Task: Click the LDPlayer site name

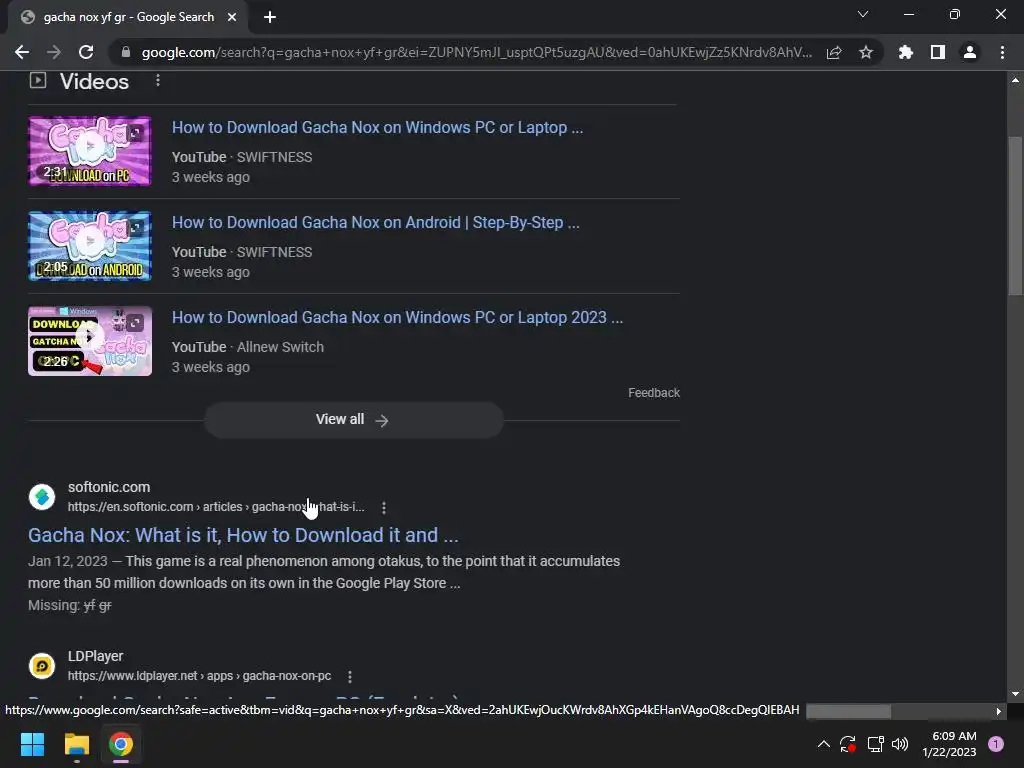Action: [x=95, y=656]
